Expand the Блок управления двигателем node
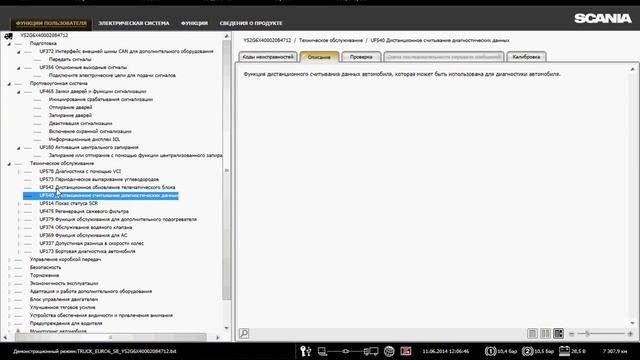This screenshot has height=360, width=640. [9, 300]
